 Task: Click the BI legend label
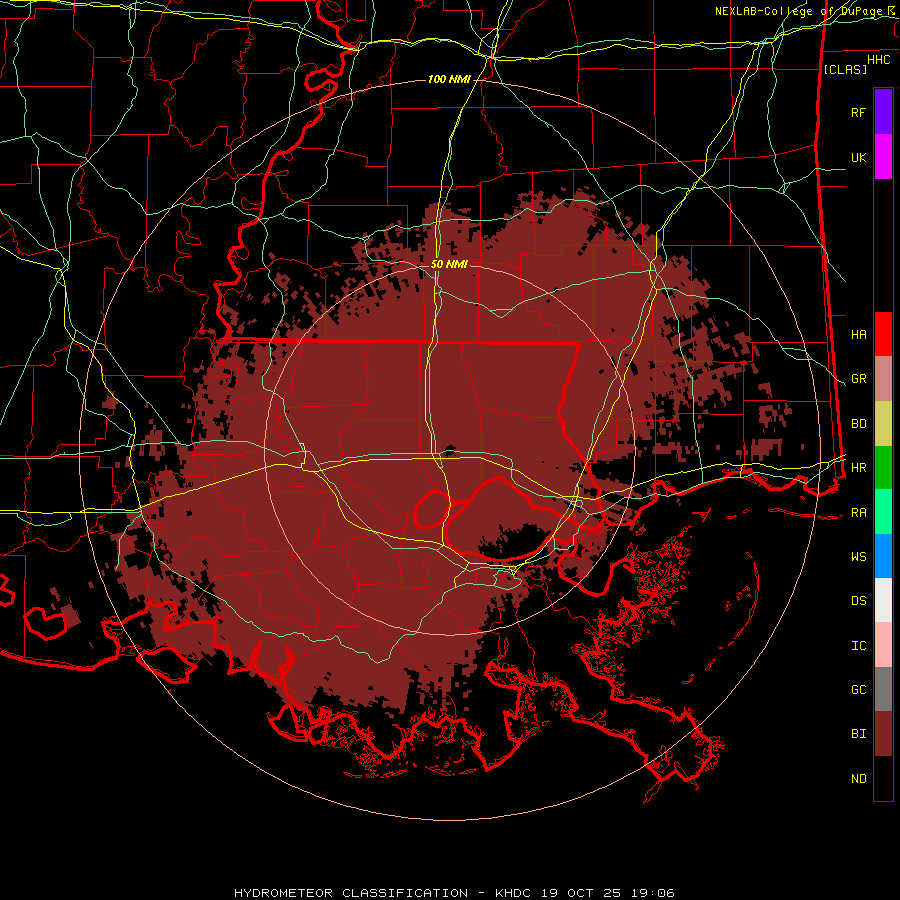(x=859, y=734)
